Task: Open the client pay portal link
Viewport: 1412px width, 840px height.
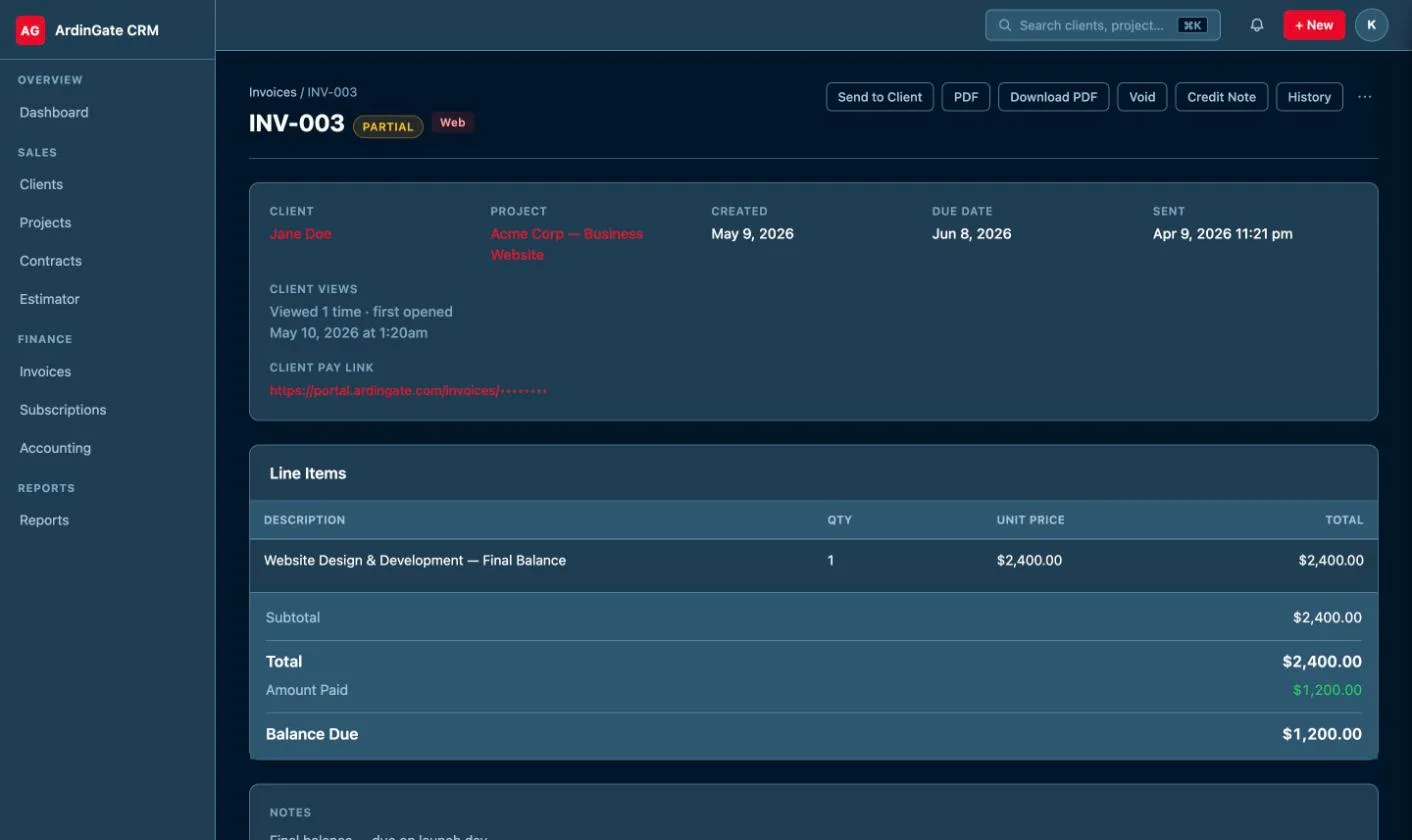Action: 408,390
